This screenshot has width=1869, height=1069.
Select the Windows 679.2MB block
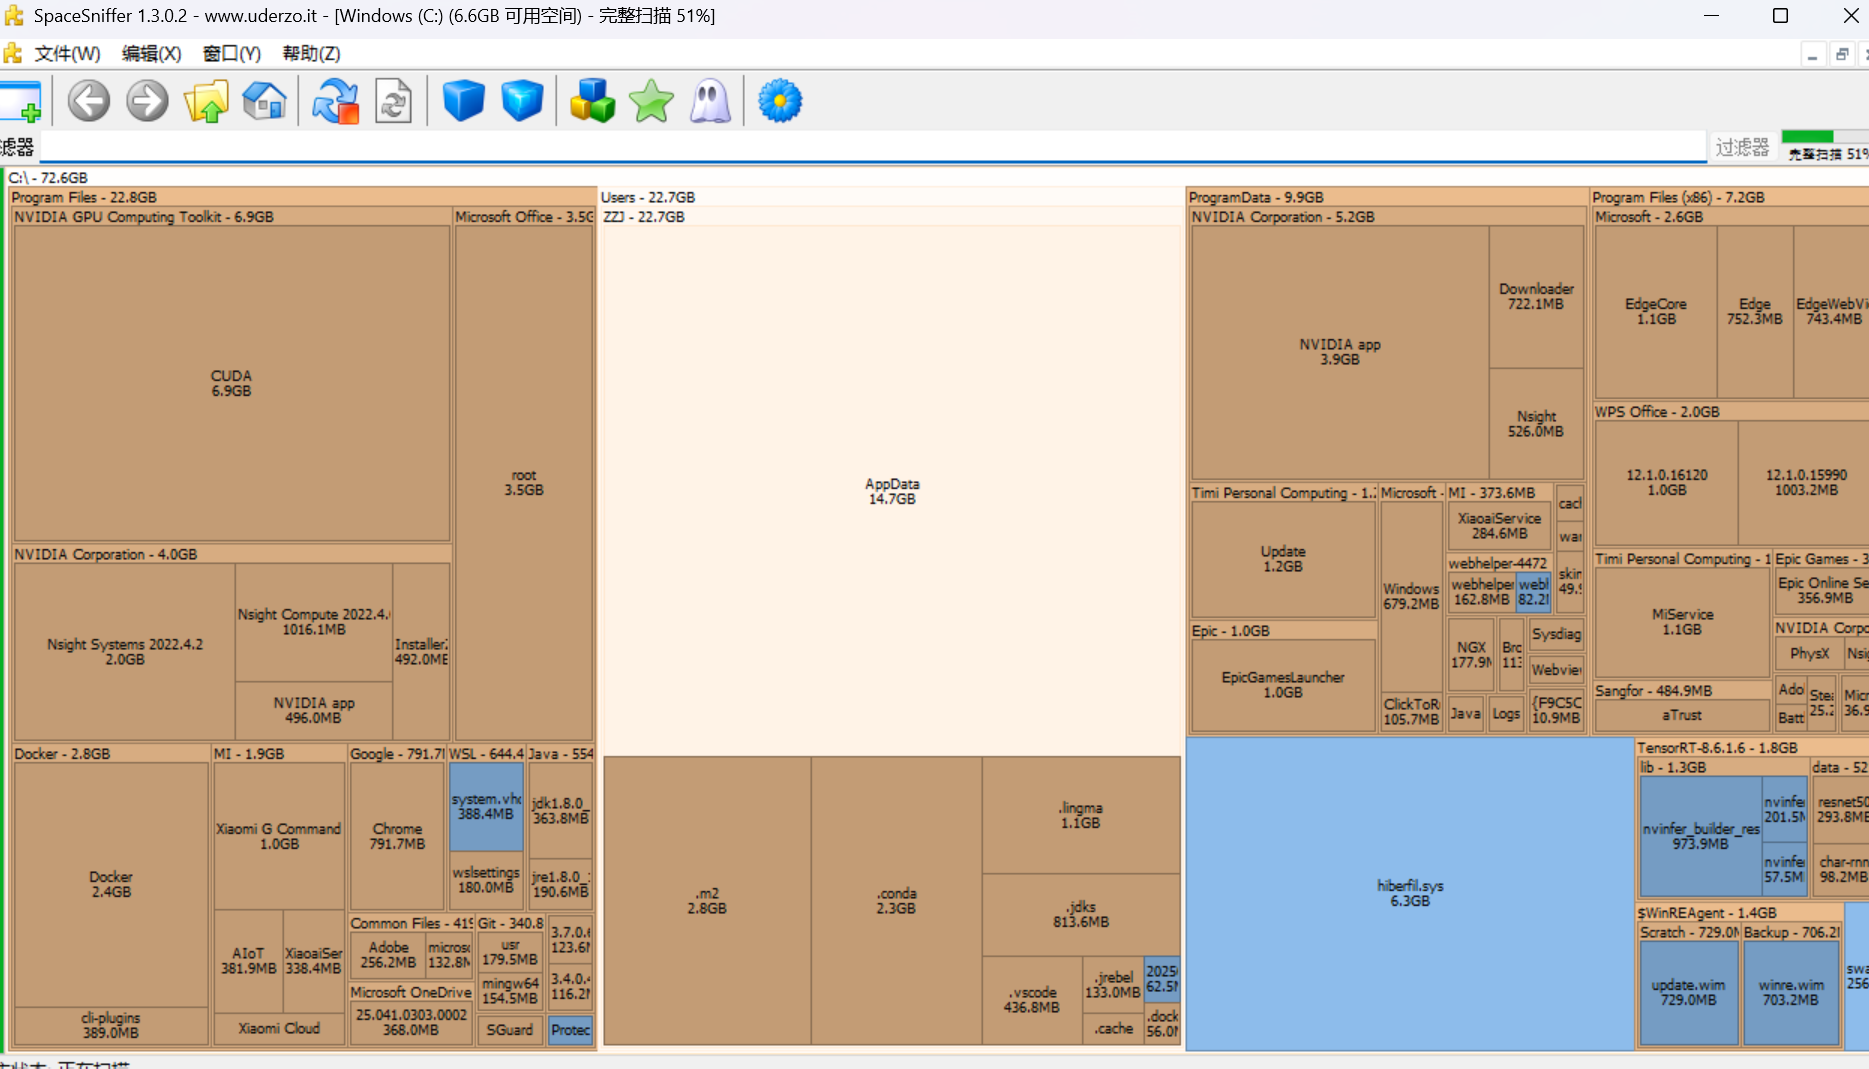[x=1411, y=596]
